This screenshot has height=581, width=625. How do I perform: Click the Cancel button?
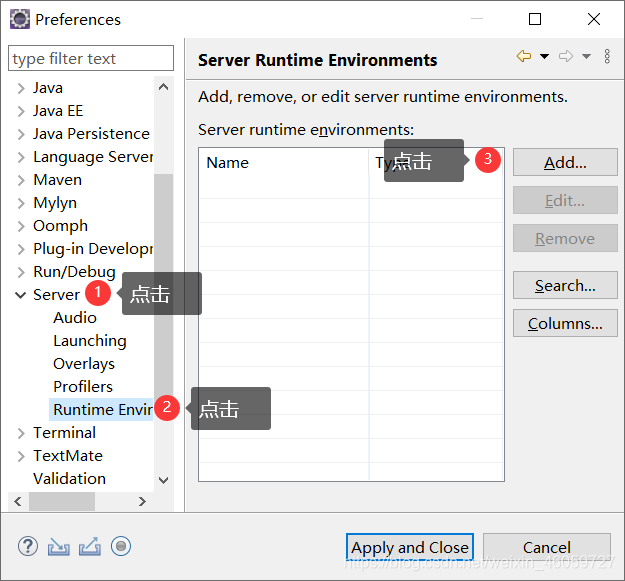(547, 547)
